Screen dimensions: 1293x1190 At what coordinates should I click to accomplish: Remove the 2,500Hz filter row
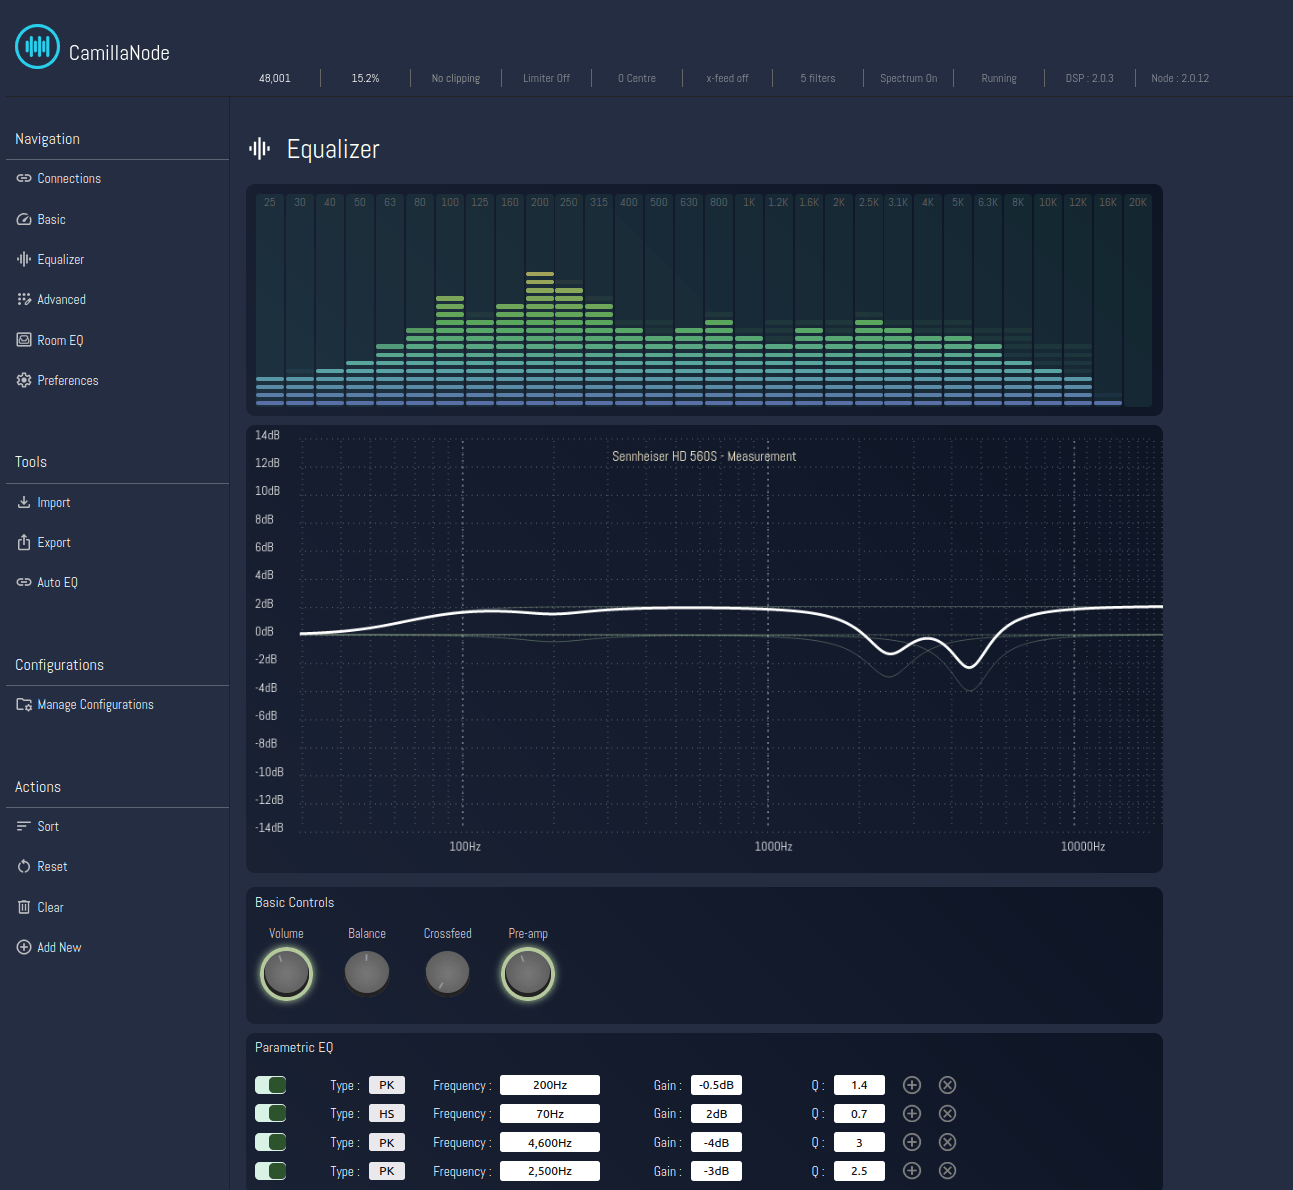(x=948, y=1171)
